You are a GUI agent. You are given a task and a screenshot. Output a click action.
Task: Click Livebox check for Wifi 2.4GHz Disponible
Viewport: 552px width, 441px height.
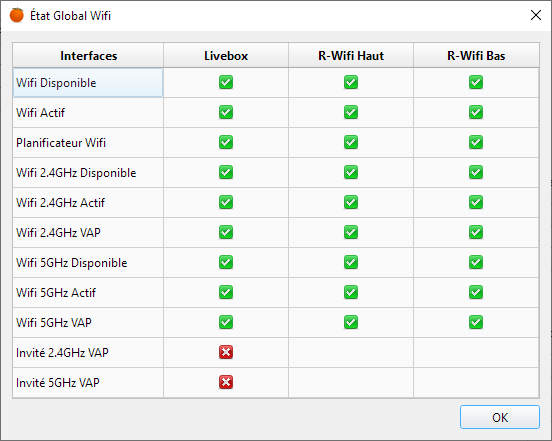[x=226, y=172]
